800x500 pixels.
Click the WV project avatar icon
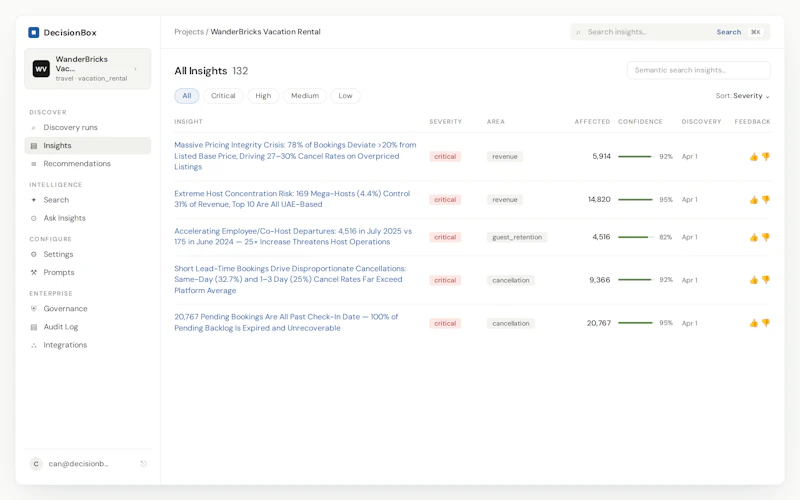click(41, 68)
